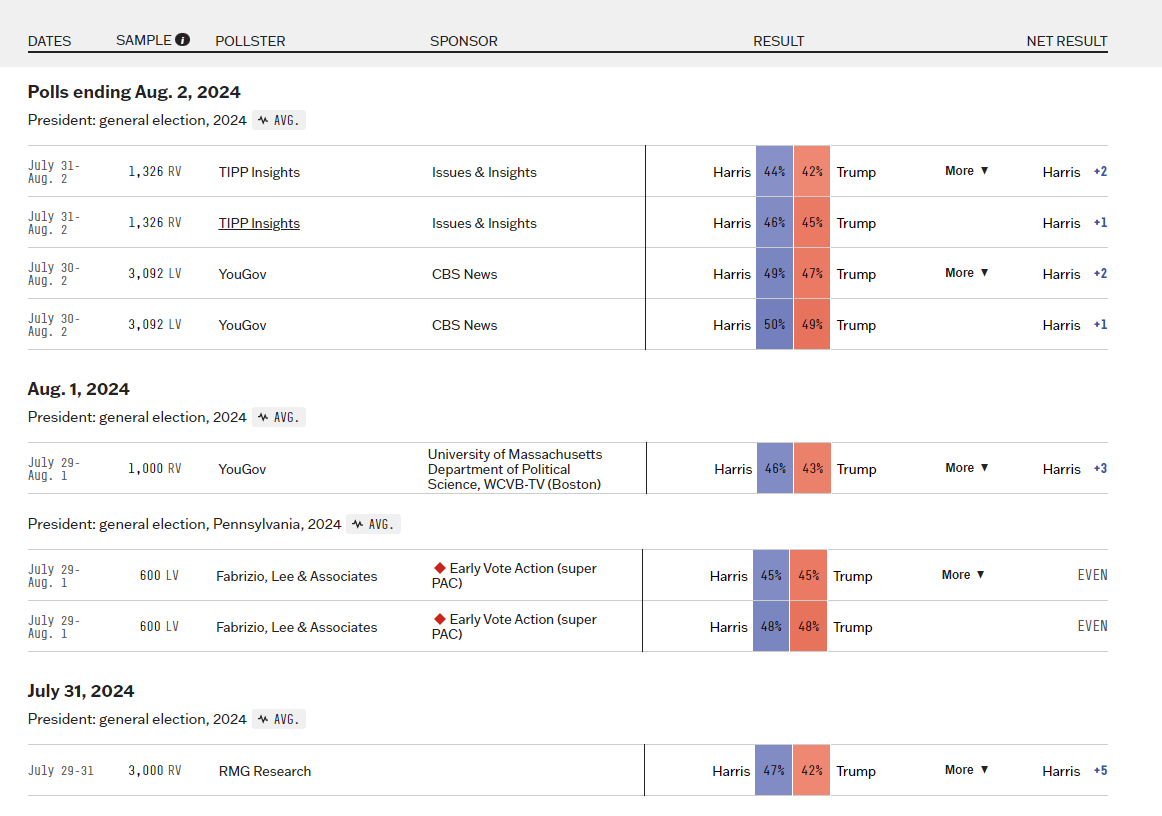Open YouGov pollster in UMass-sponsored row

(x=242, y=469)
